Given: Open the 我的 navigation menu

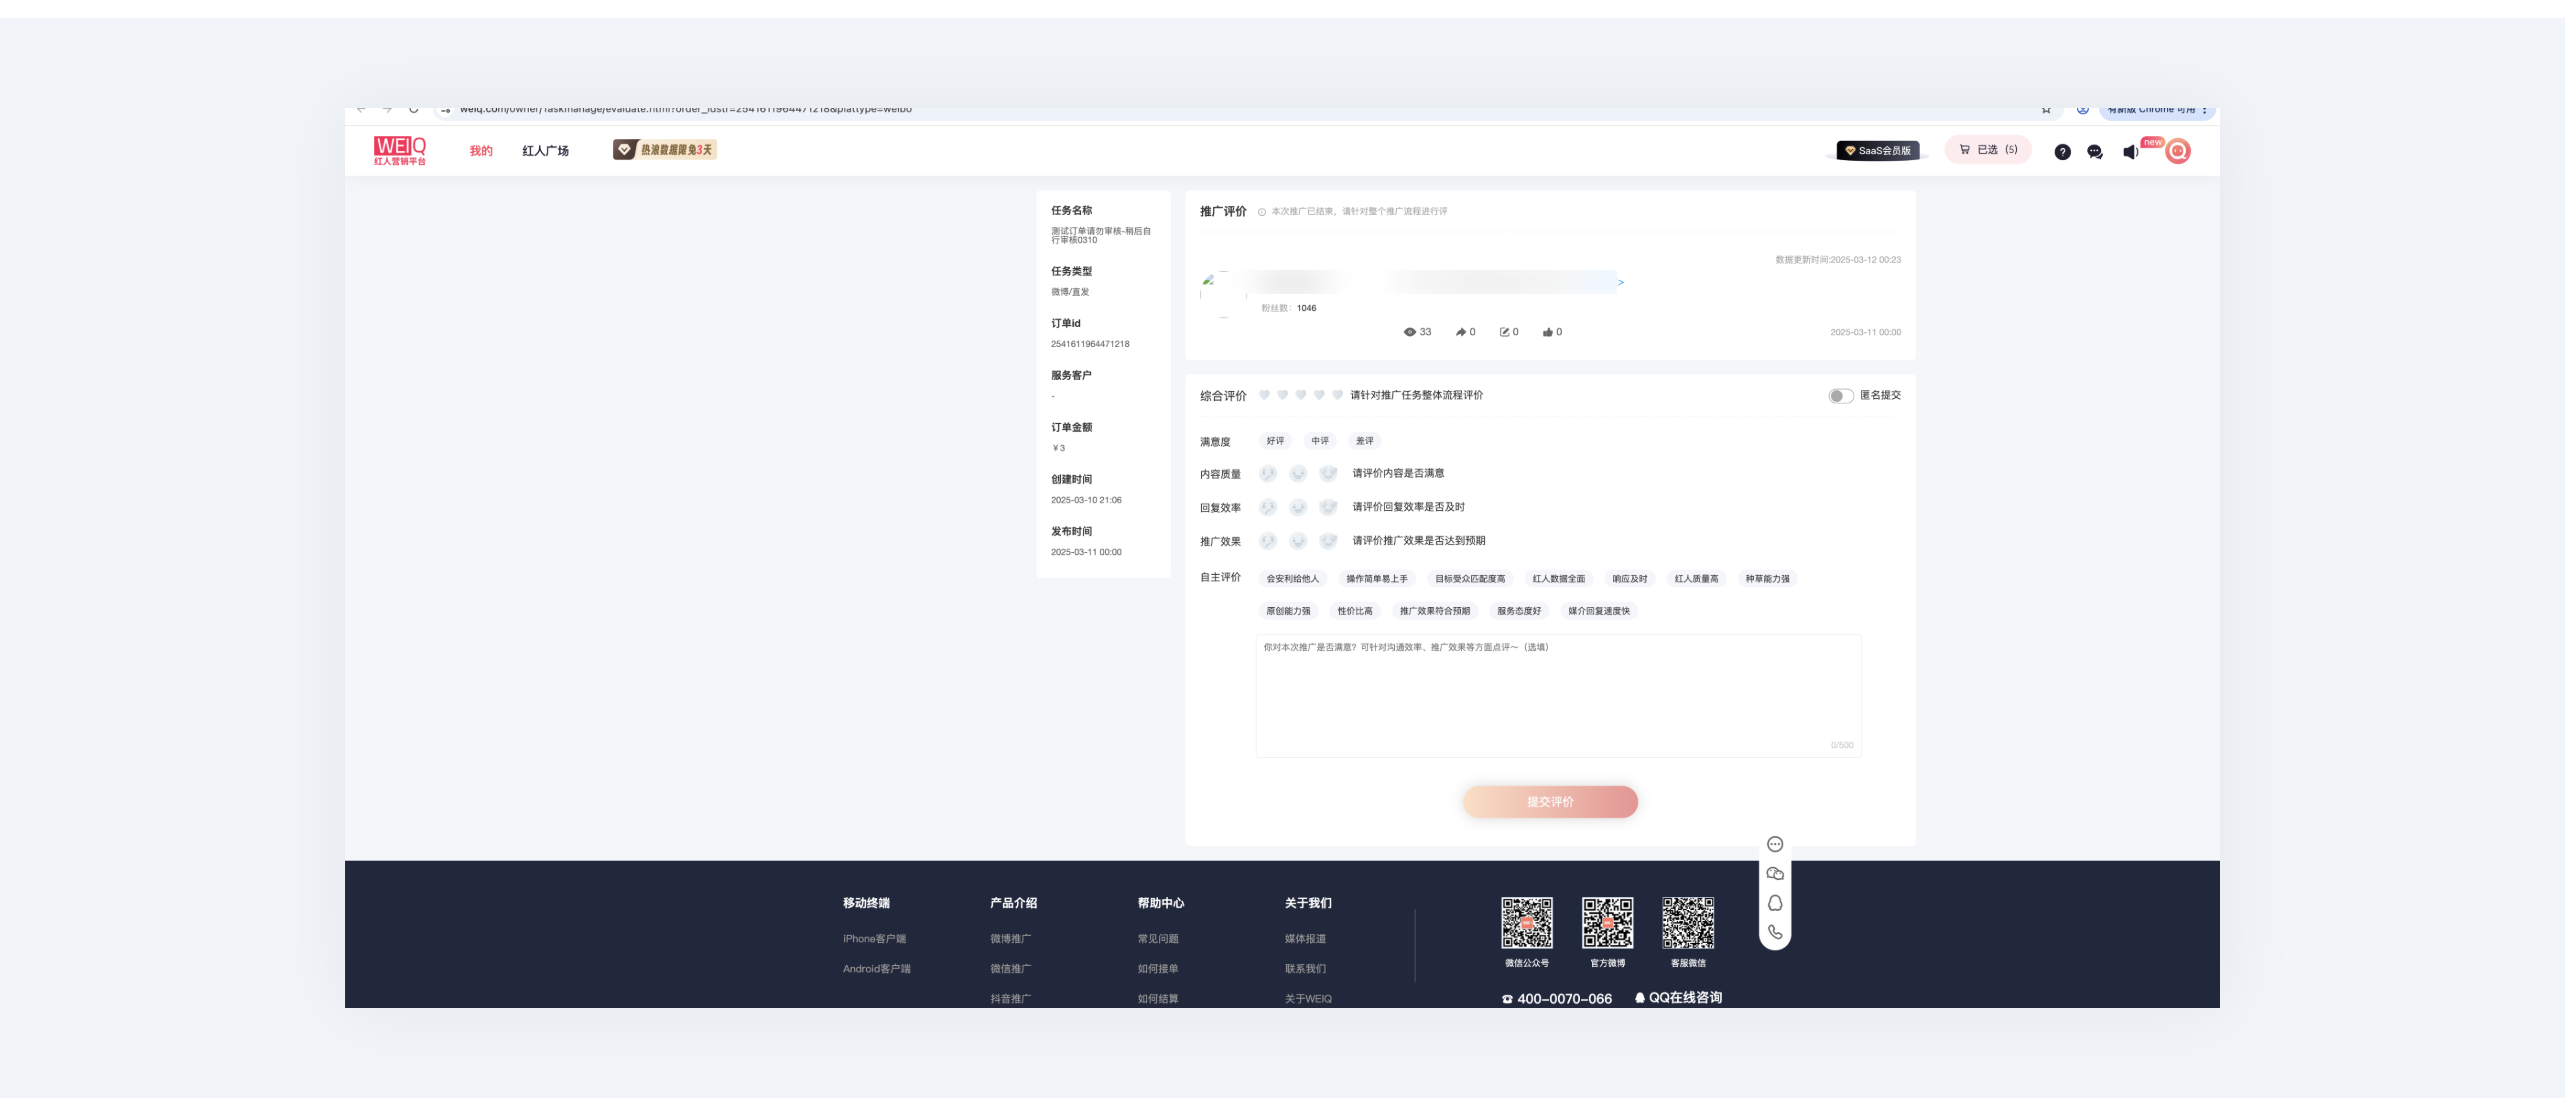Looking at the screenshot, I should [481, 151].
